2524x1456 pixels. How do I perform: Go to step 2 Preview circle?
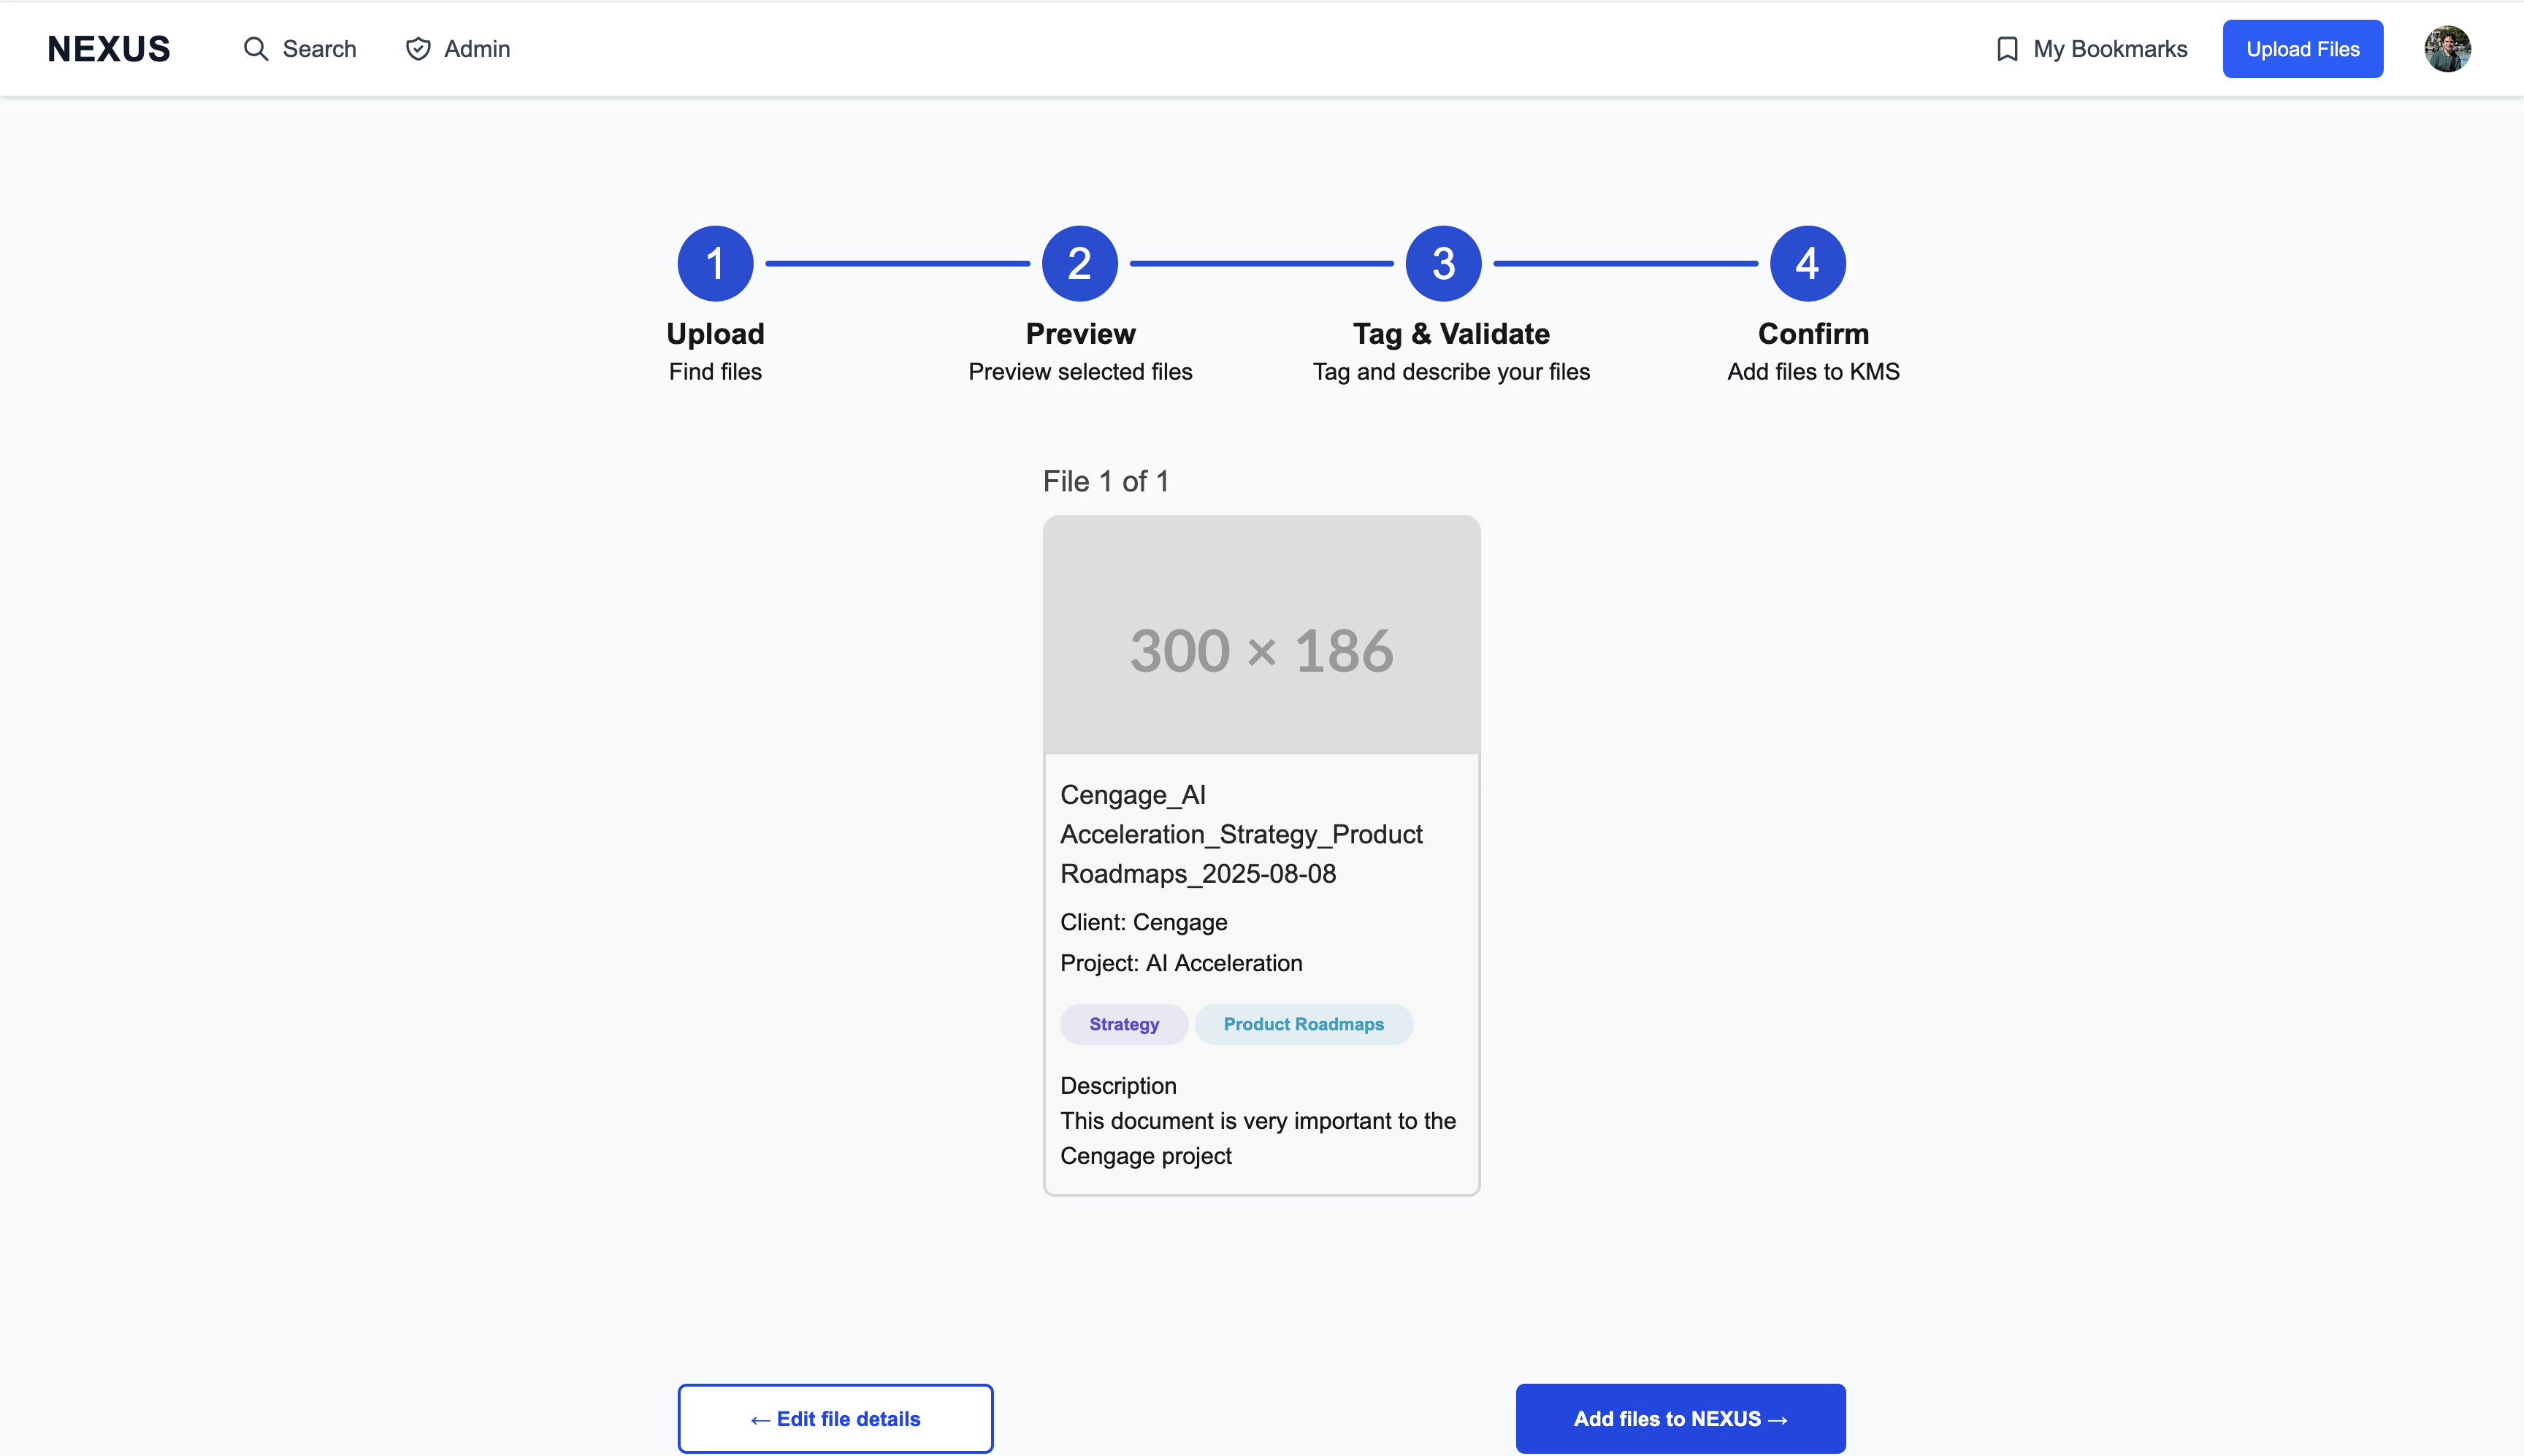1079,263
